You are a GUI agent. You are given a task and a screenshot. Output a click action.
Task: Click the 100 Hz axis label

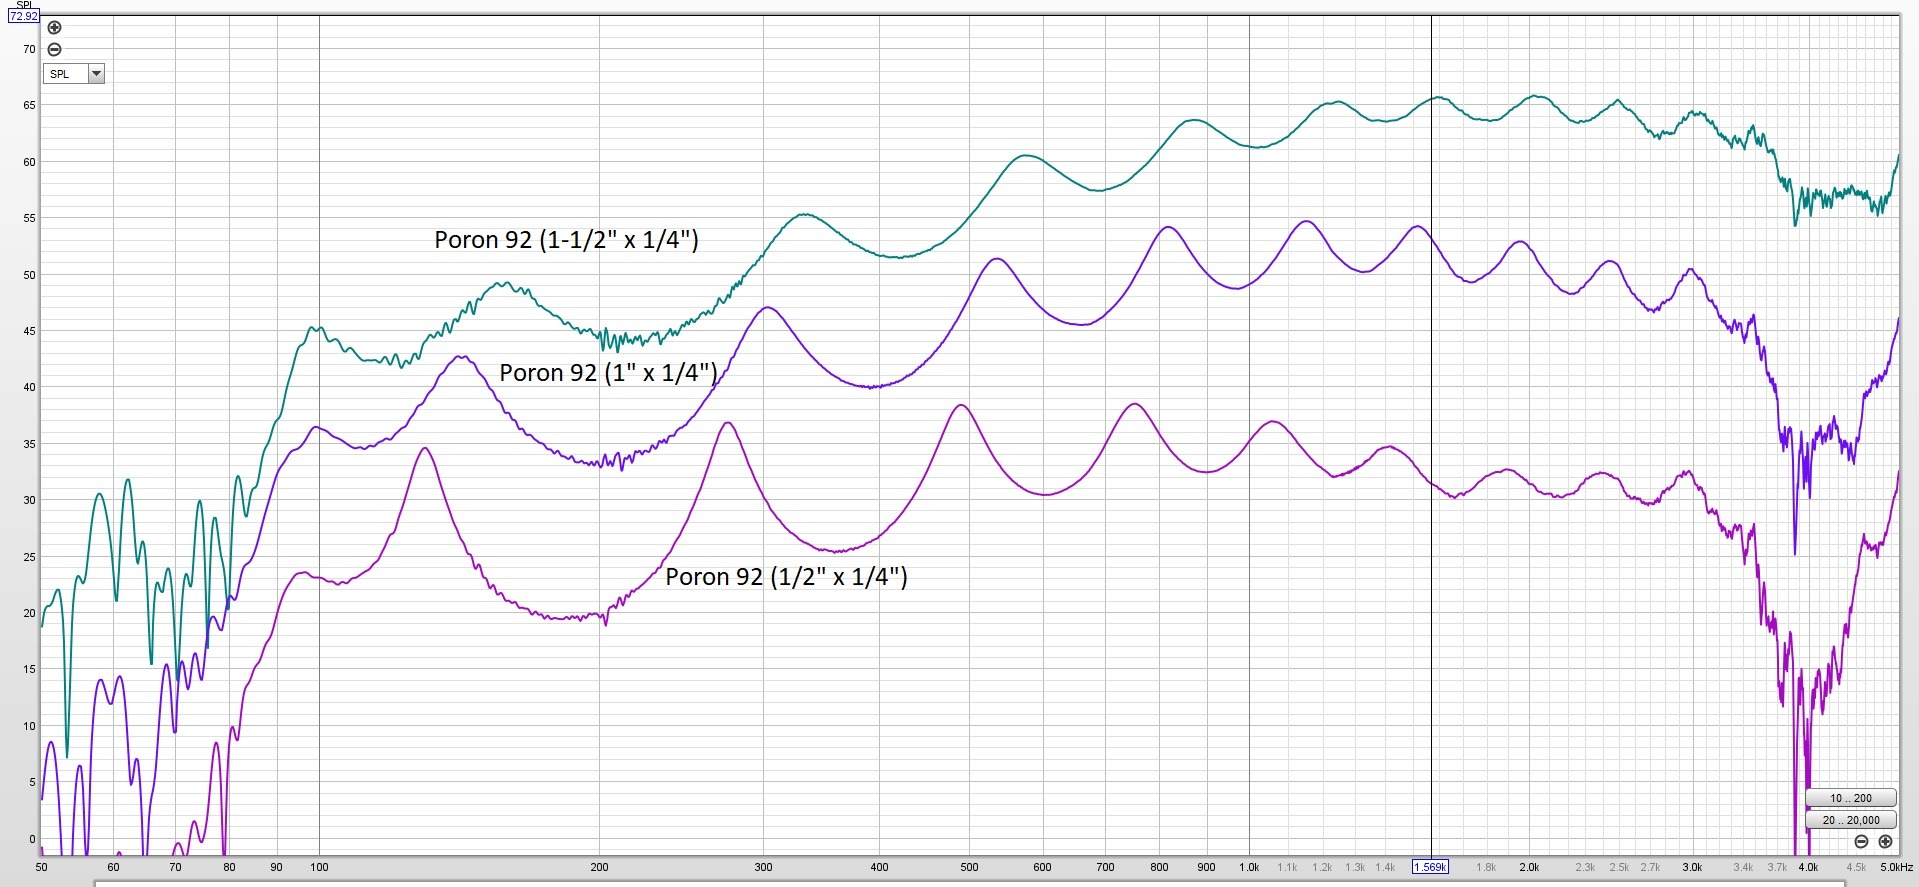(x=319, y=867)
